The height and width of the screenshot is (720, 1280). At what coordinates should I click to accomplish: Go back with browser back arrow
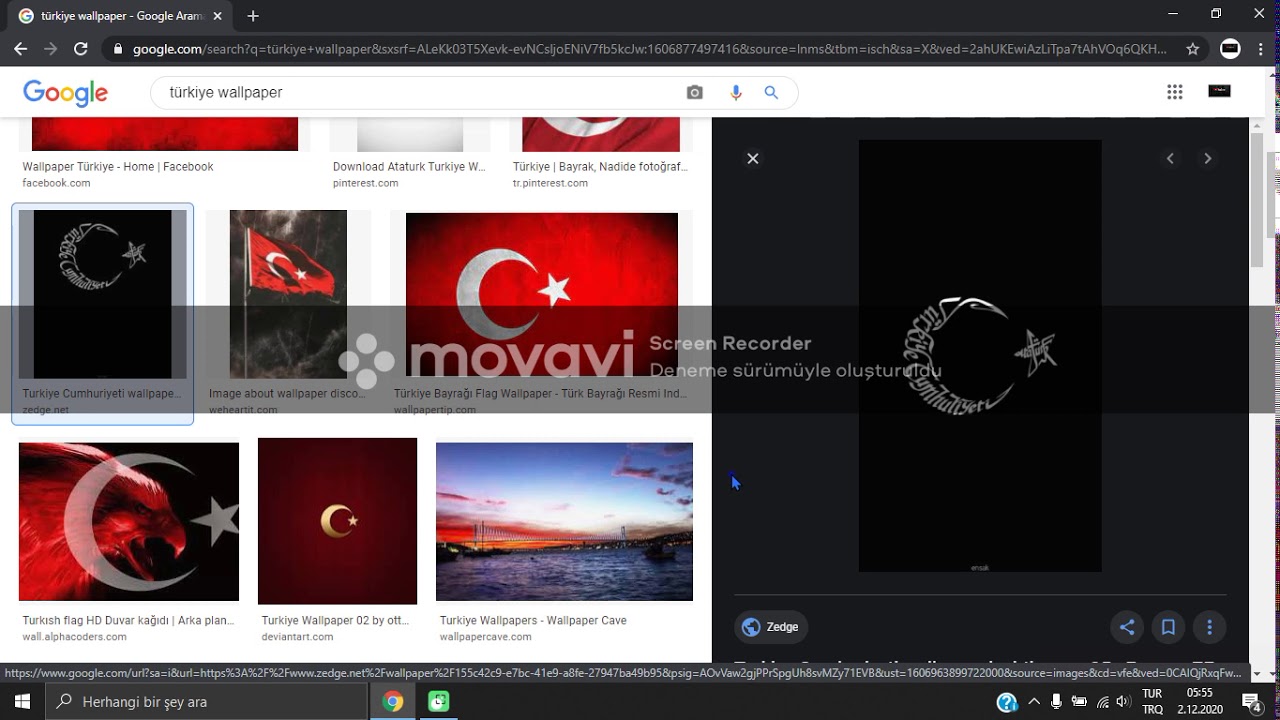[x=21, y=48]
